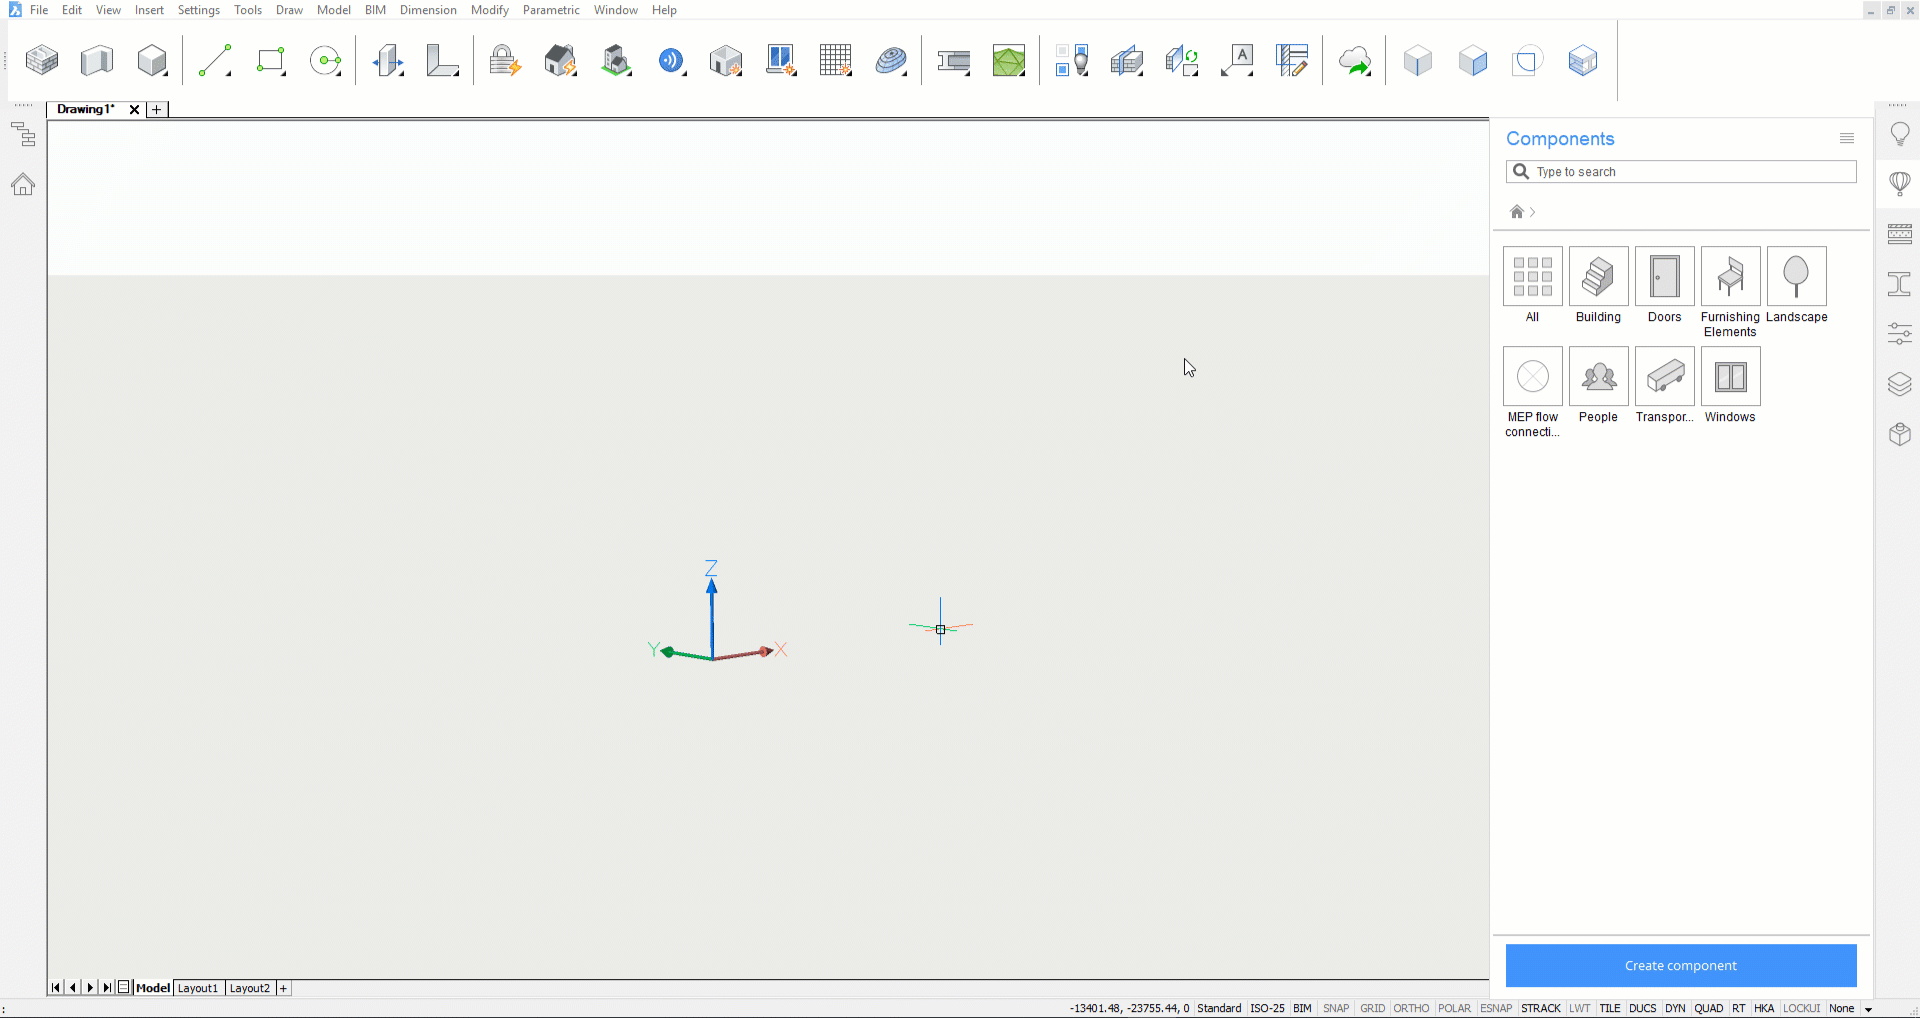Click the Rectangle tool icon
The height and width of the screenshot is (1018, 1920).
point(271,61)
